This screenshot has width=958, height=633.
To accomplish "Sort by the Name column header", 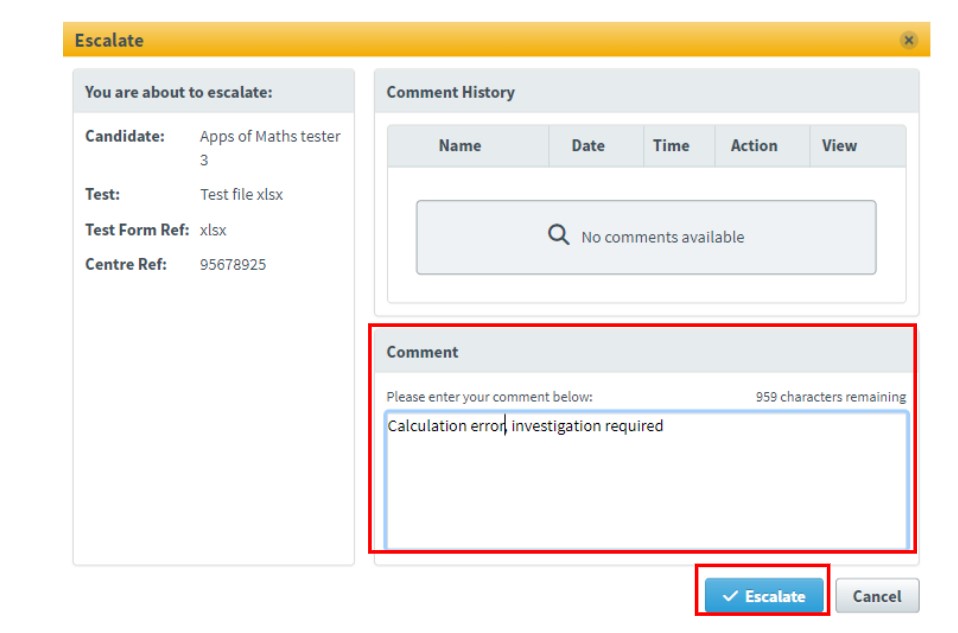I will (459, 146).
